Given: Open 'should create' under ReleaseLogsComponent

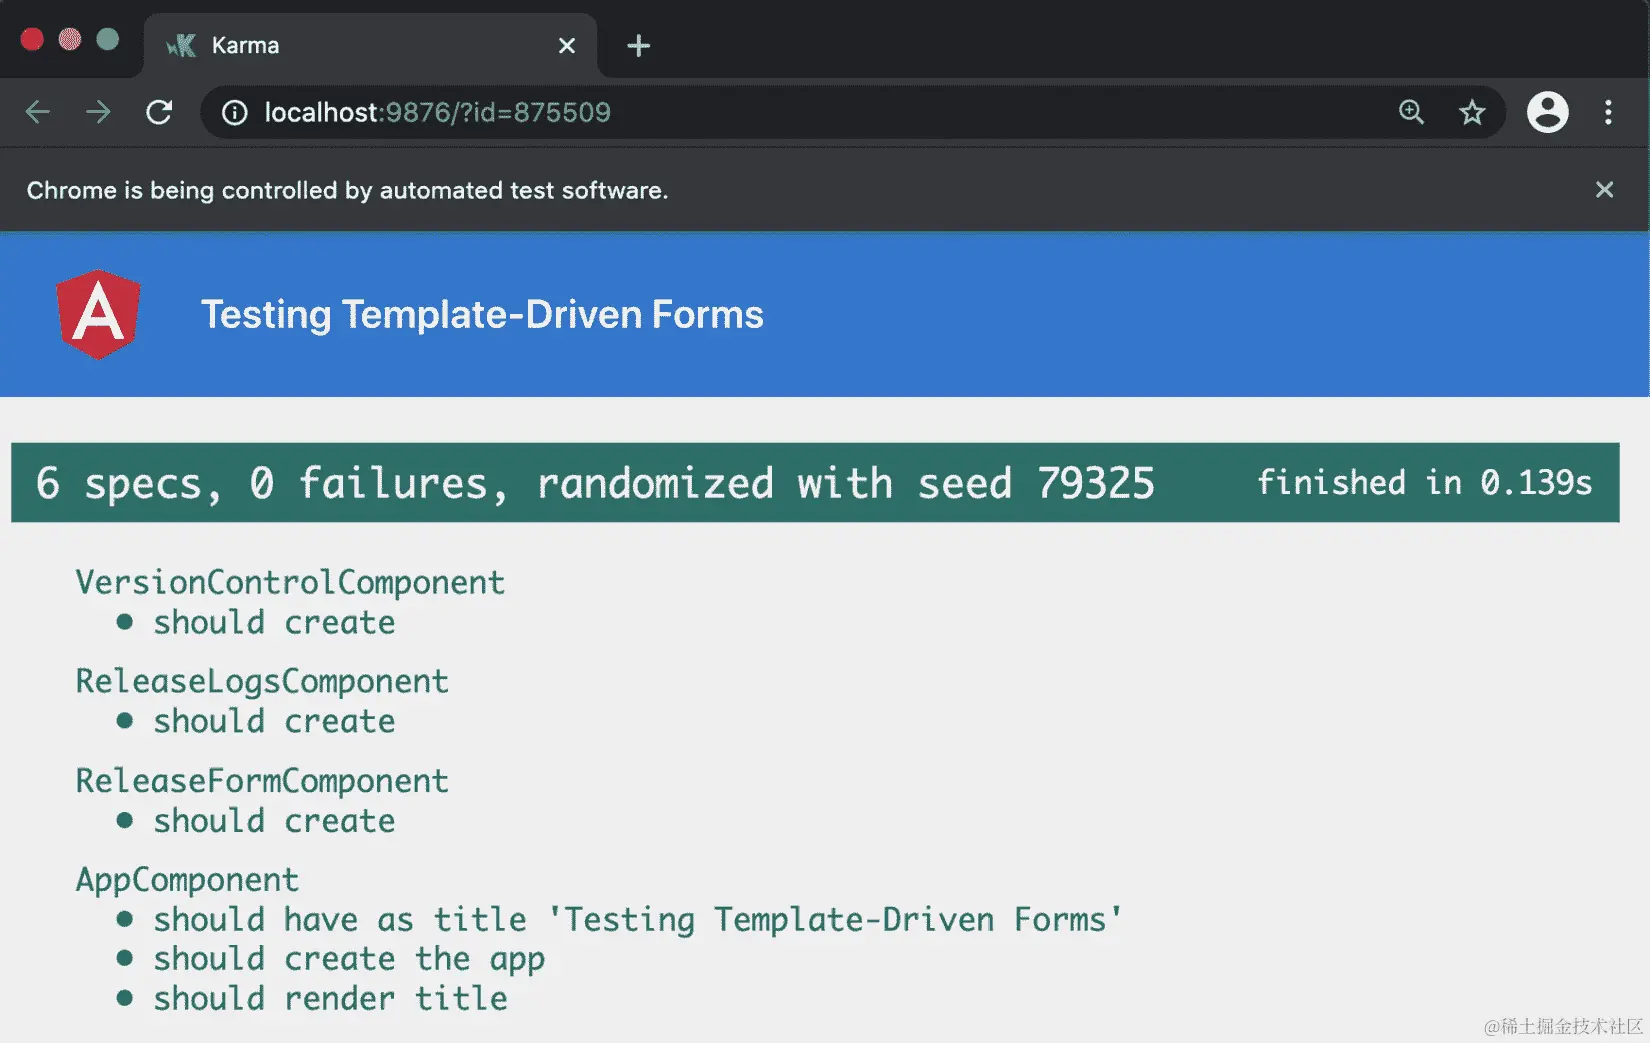Looking at the screenshot, I should pyautogui.click(x=274, y=721).
